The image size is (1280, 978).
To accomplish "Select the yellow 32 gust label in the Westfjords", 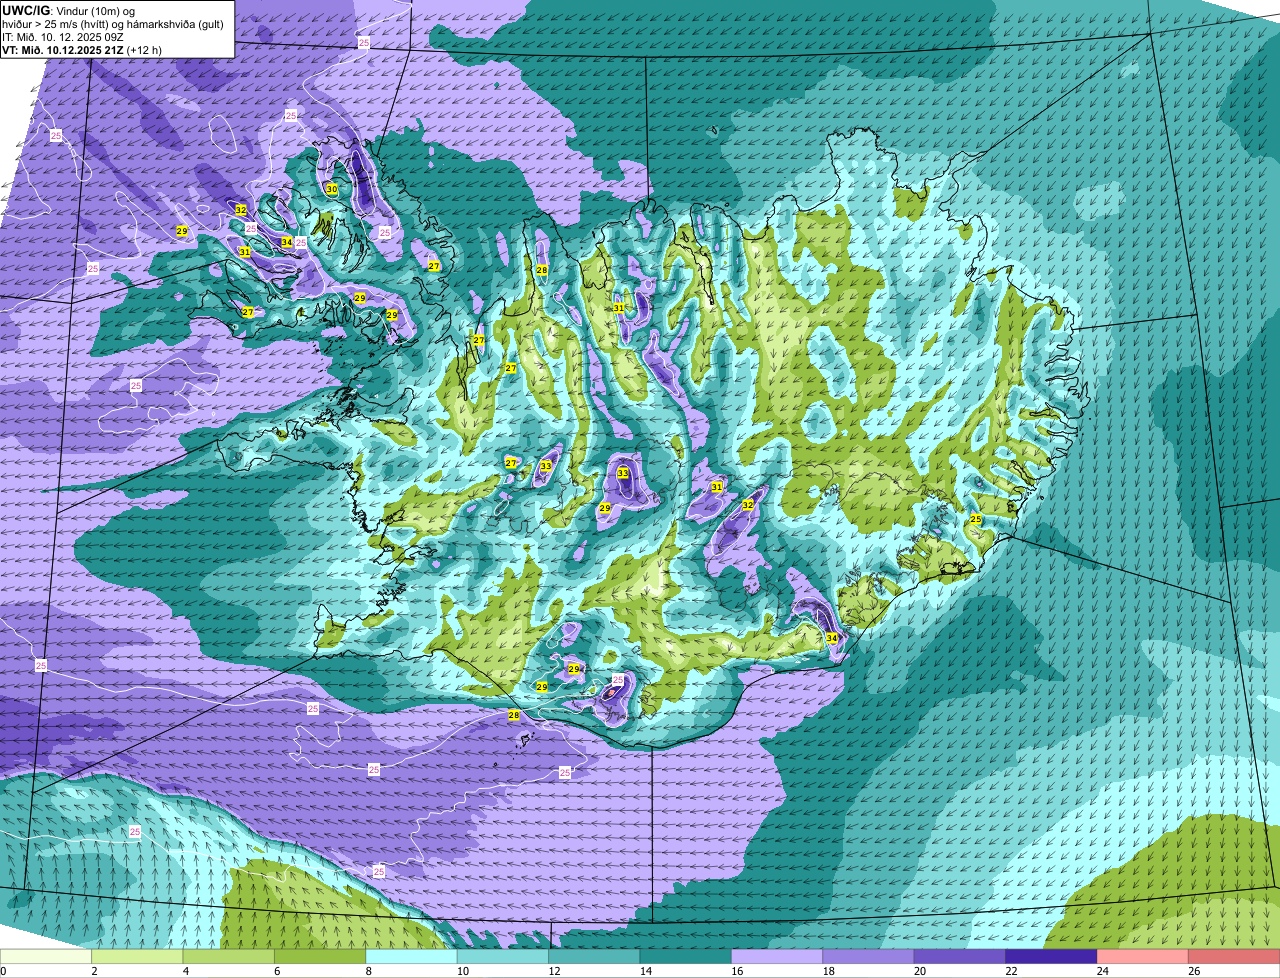I will (241, 210).
